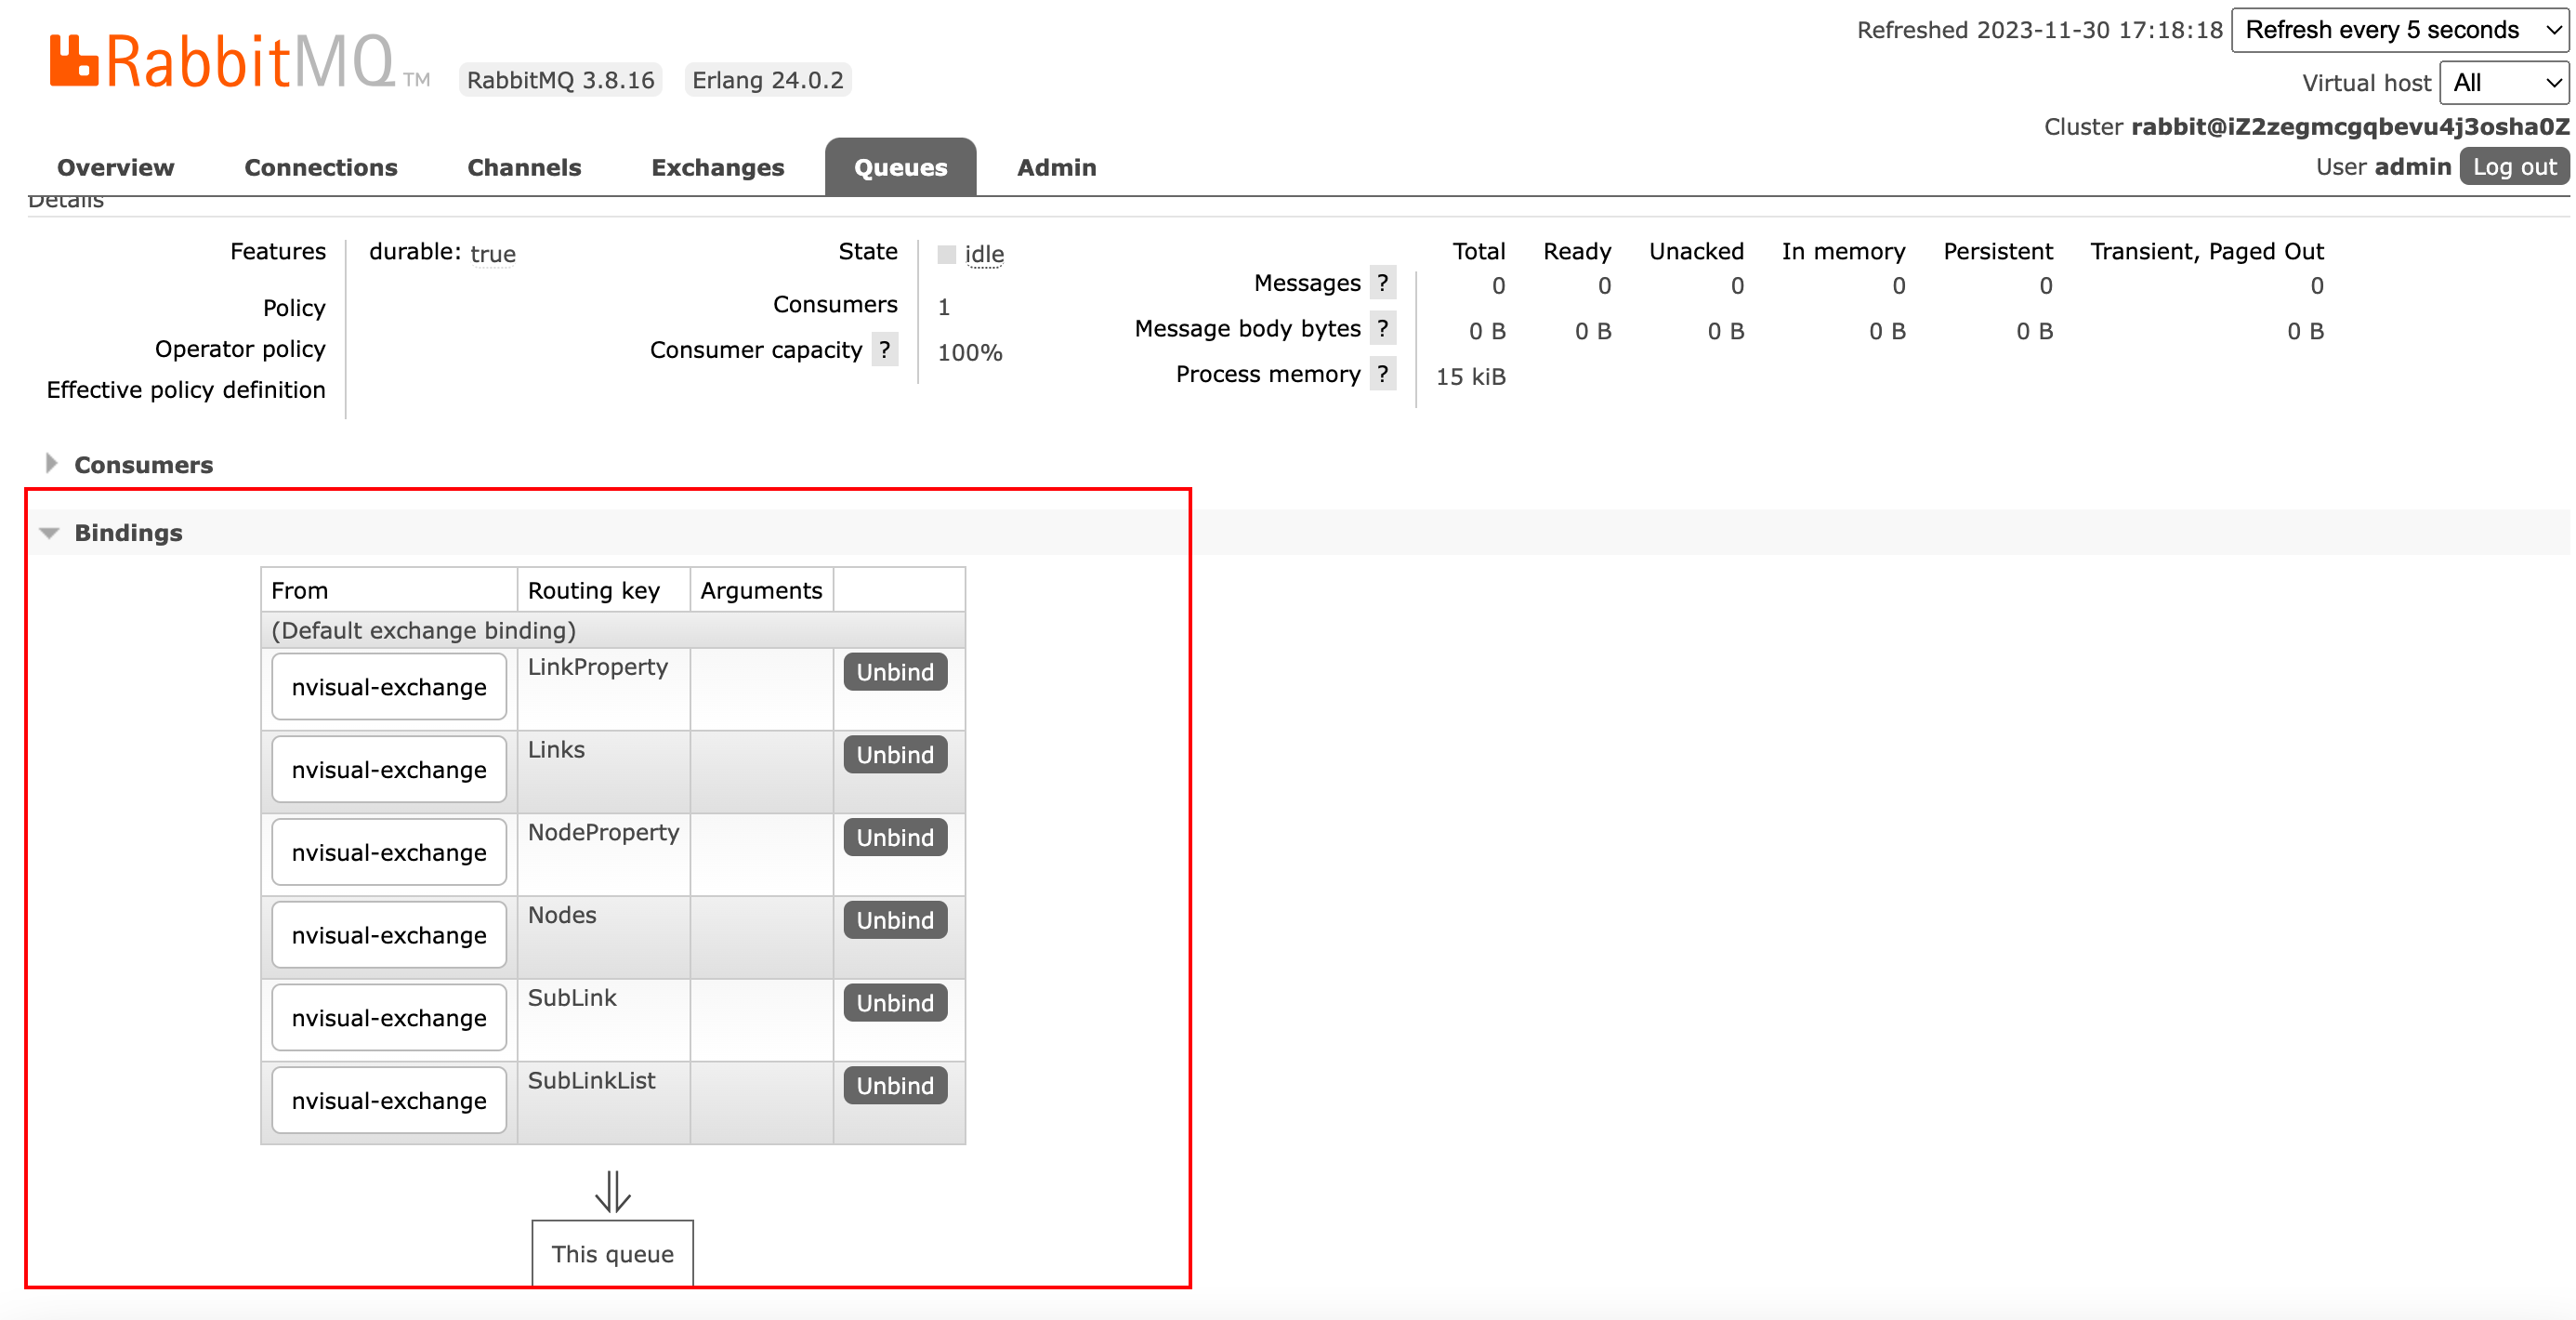Switch to the Exchanges tab
This screenshot has height=1320, width=2576.
click(717, 168)
